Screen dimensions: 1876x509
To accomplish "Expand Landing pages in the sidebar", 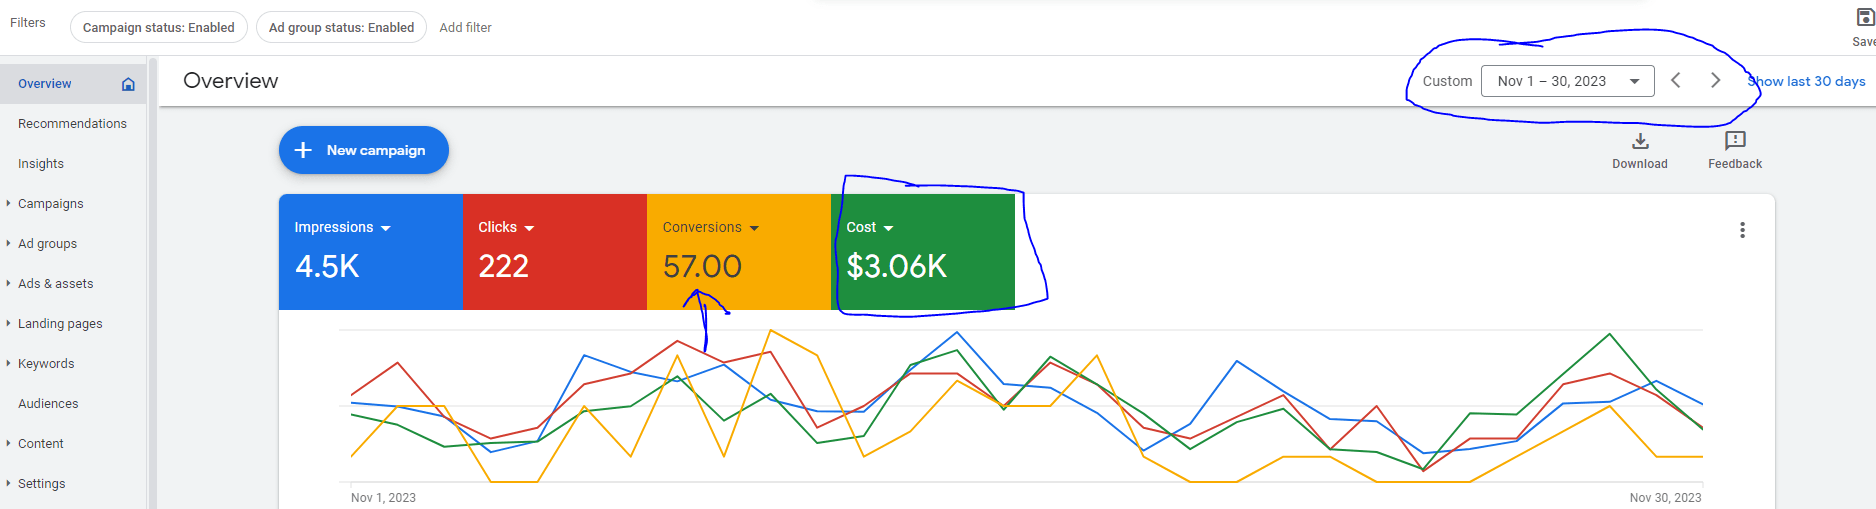I will tap(8, 323).
